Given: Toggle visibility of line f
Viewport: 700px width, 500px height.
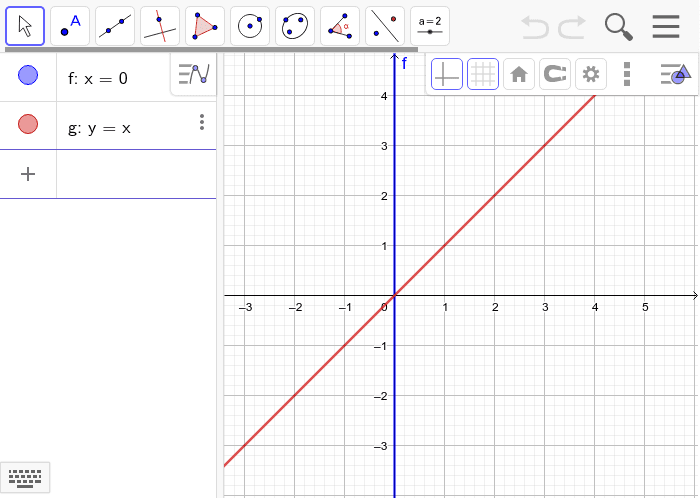Looking at the screenshot, I should pos(28,76).
